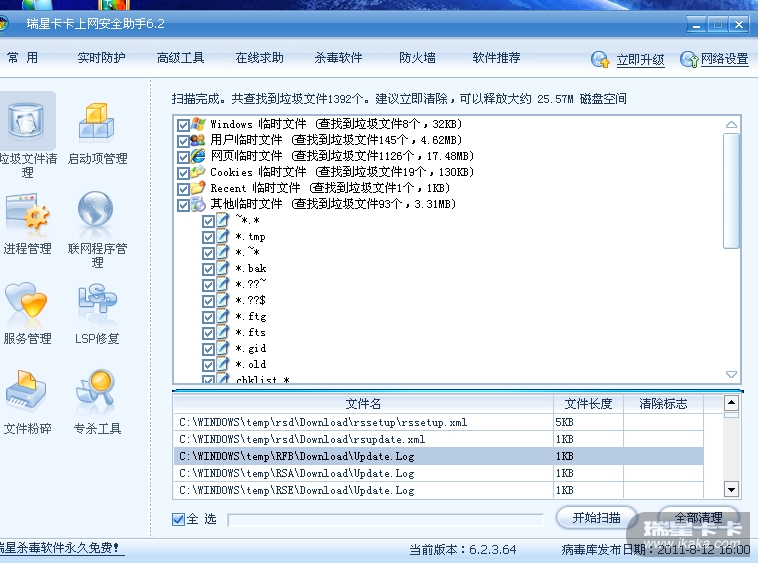Open 进程管理 process manager icon
Viewport: 758px width, 563px height.
tap(27, 212)
